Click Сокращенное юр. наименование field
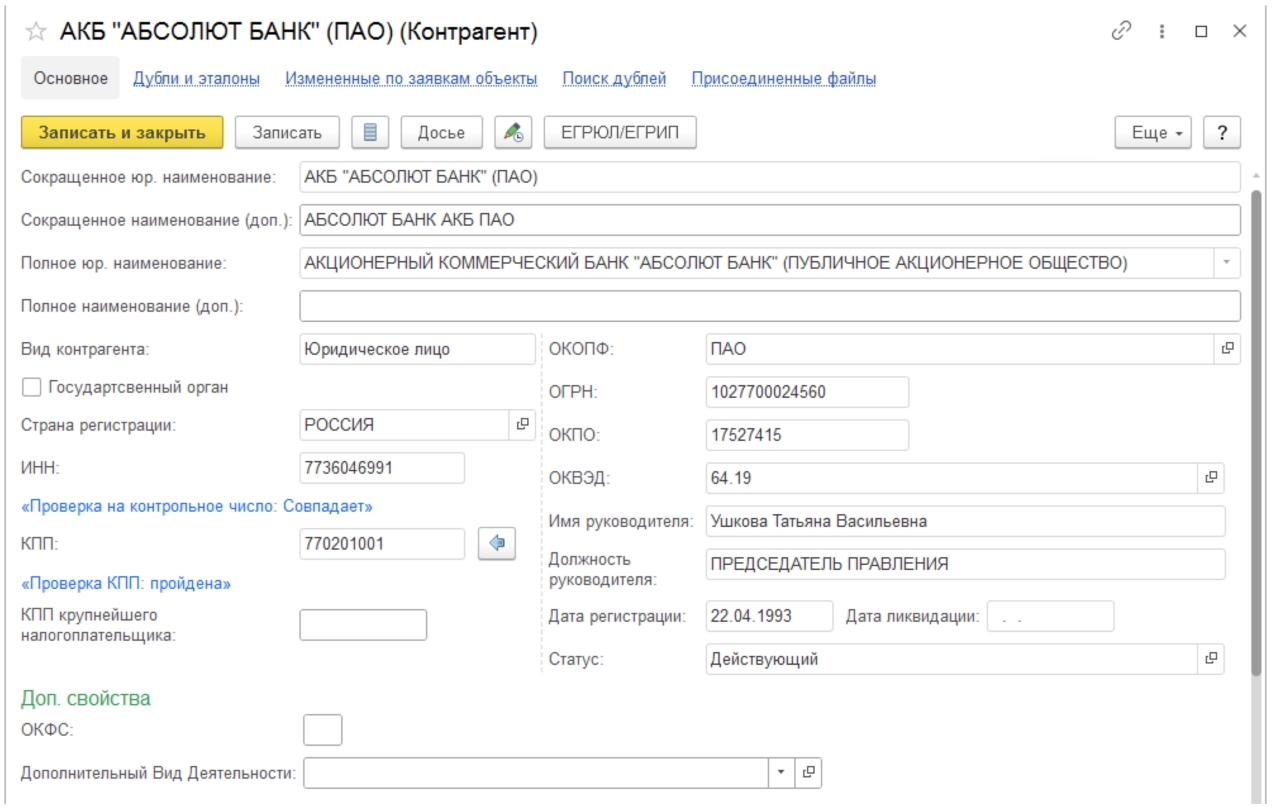Screen dimensions: 1272x808 [770, 178]
